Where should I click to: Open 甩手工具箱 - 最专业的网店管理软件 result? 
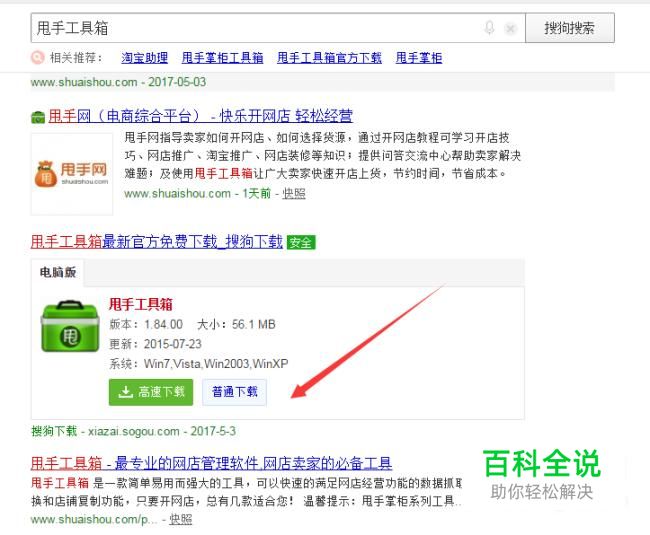pos(211,463)
